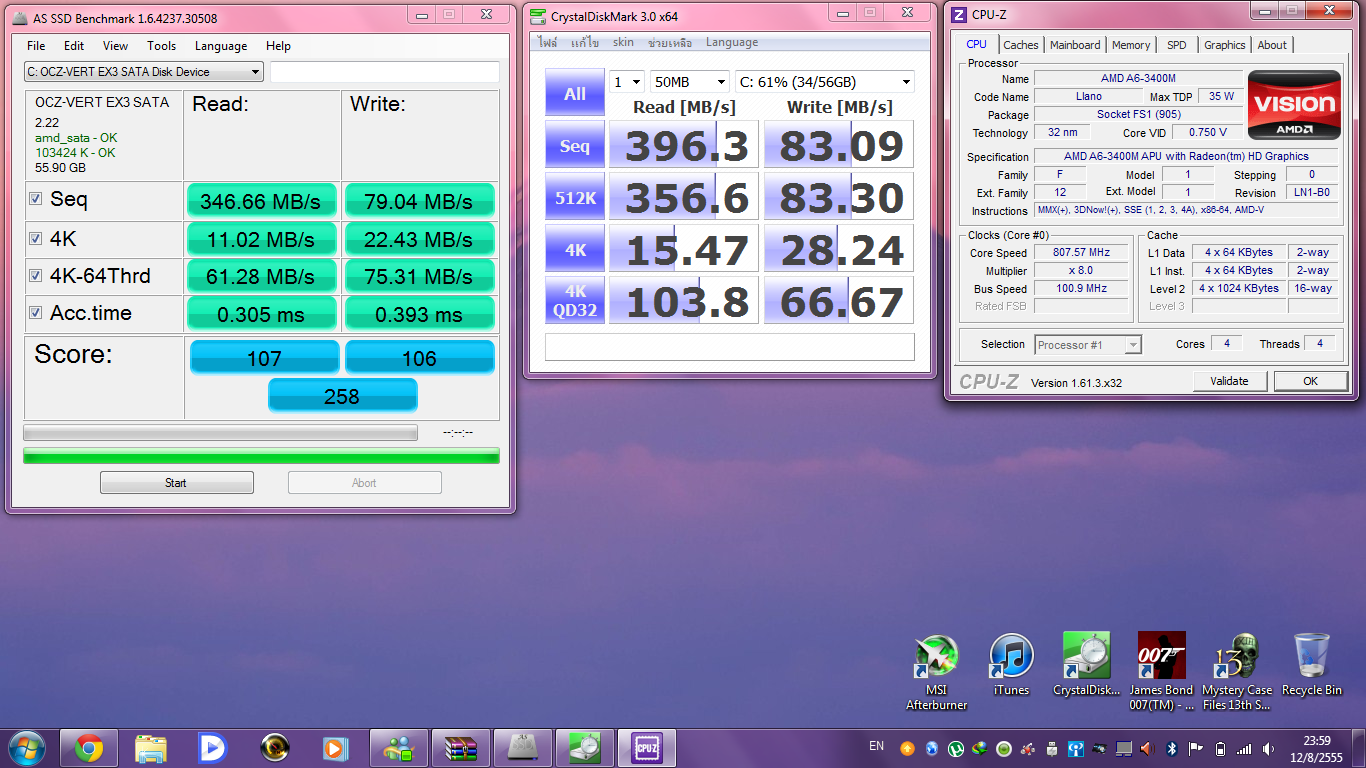Click the green progress bar in AS SSD
Image resolution: width=1366 pixels, height=768 pixels.
(261, 456)
